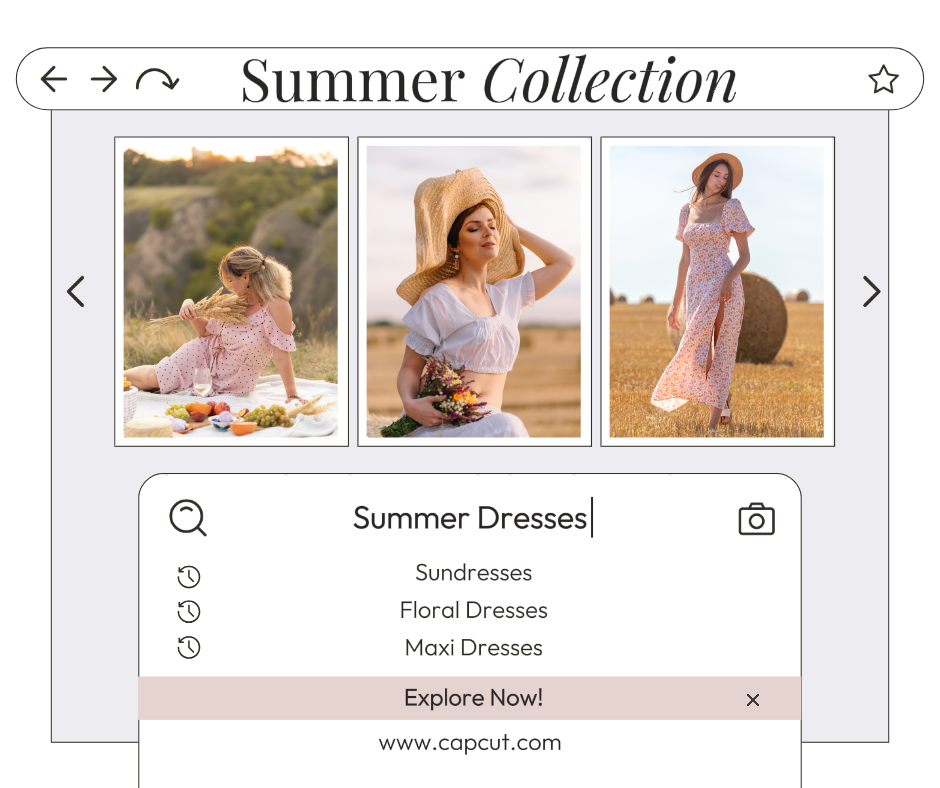Click the magnifying glass search icon

[x=187, y=518]
